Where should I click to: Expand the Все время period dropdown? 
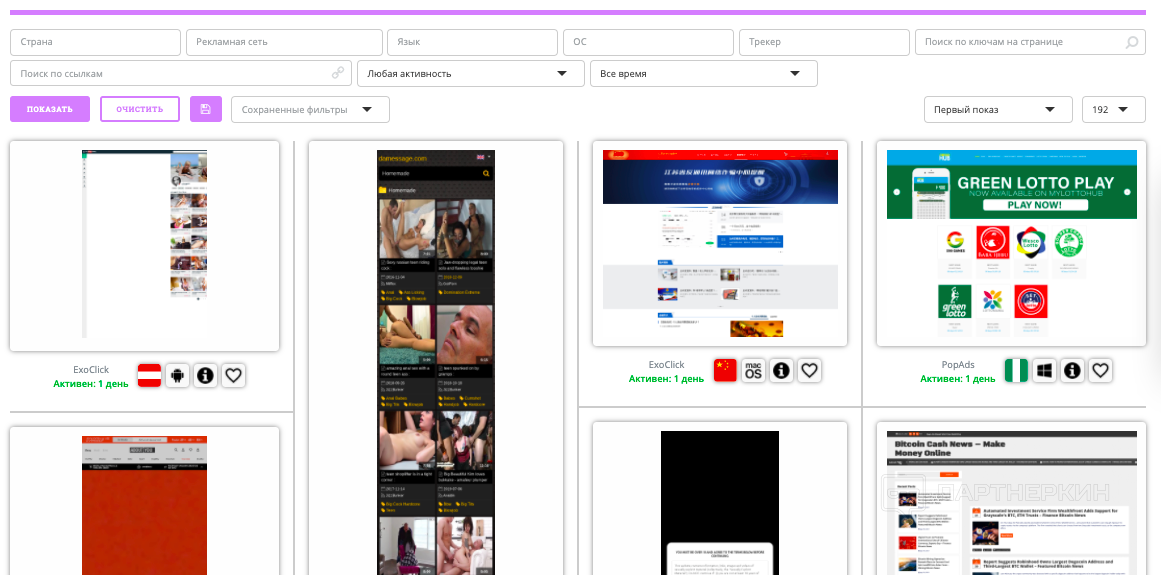point(703,74)
